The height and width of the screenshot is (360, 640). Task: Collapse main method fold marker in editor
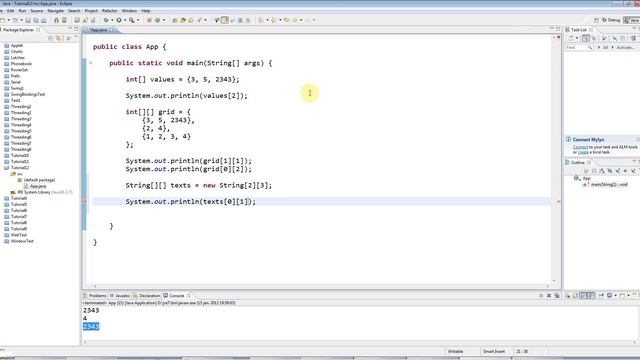click(91, 63)
